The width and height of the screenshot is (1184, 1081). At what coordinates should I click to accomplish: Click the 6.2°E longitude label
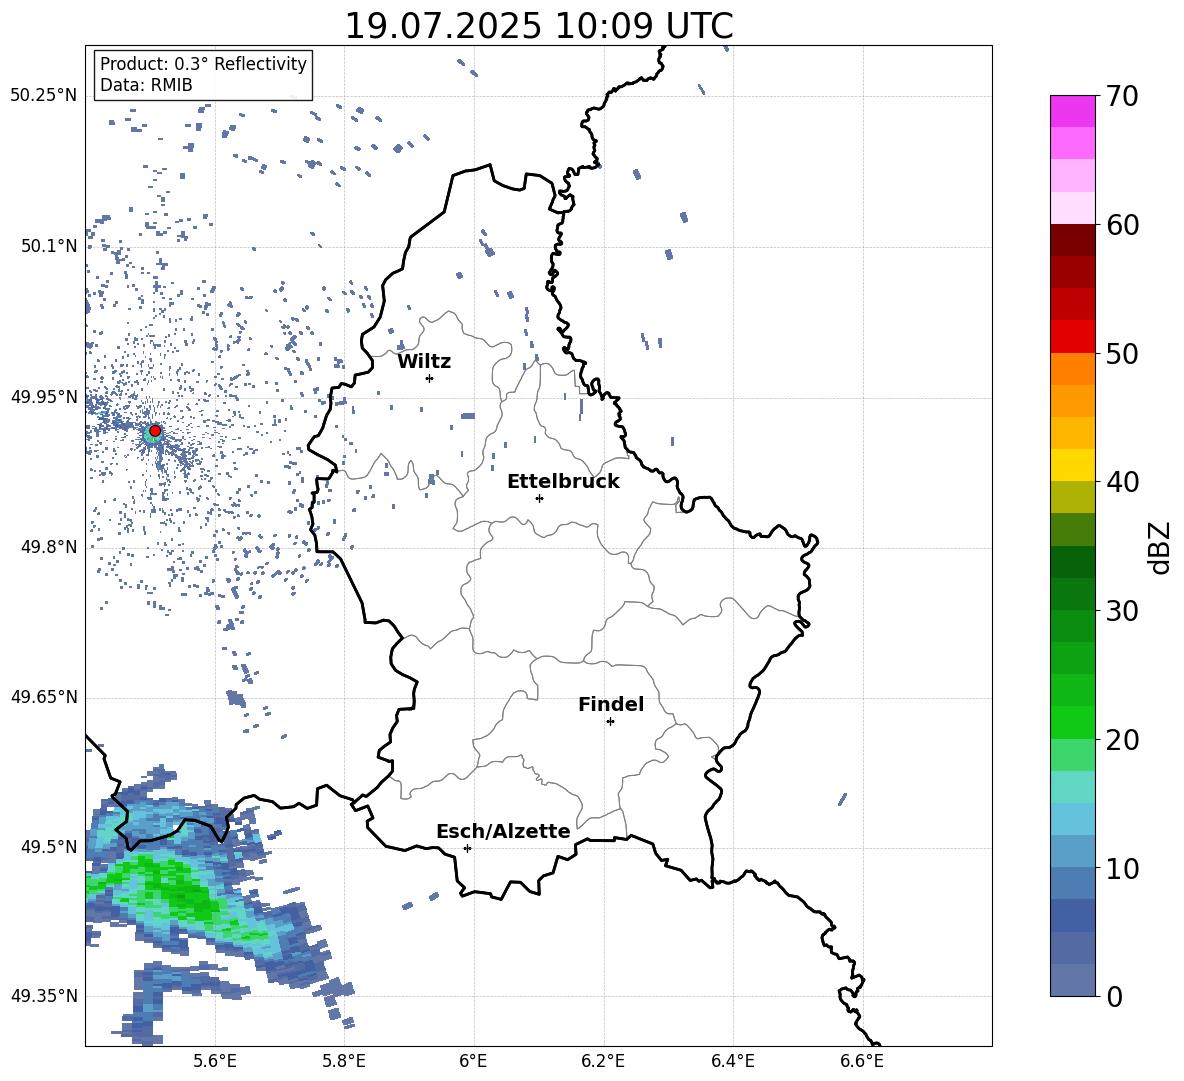(603, 1061)
